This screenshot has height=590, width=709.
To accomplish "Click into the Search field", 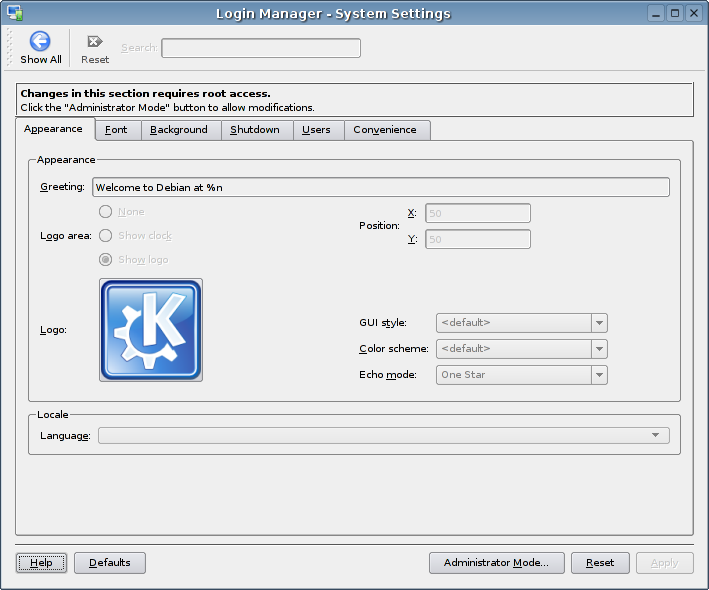I will pyautogui.click(x=261, y=48).
